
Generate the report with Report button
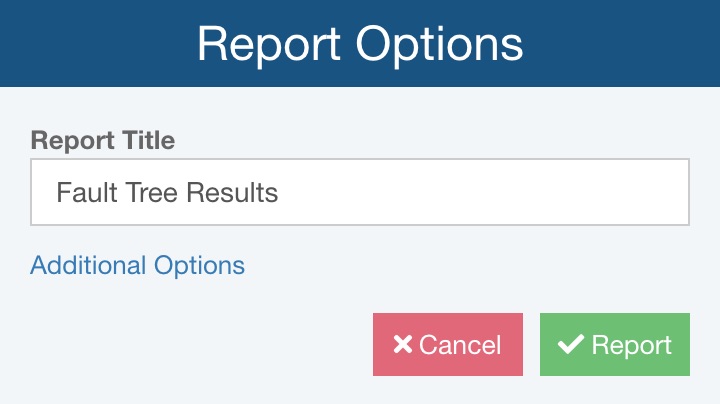[615, 345]
